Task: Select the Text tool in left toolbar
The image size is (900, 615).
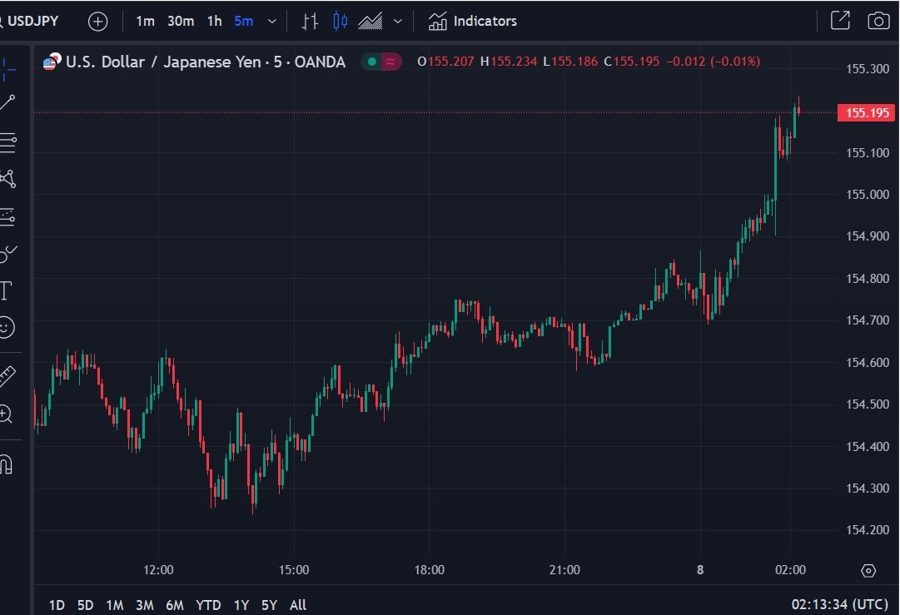Action: (6, 291)
